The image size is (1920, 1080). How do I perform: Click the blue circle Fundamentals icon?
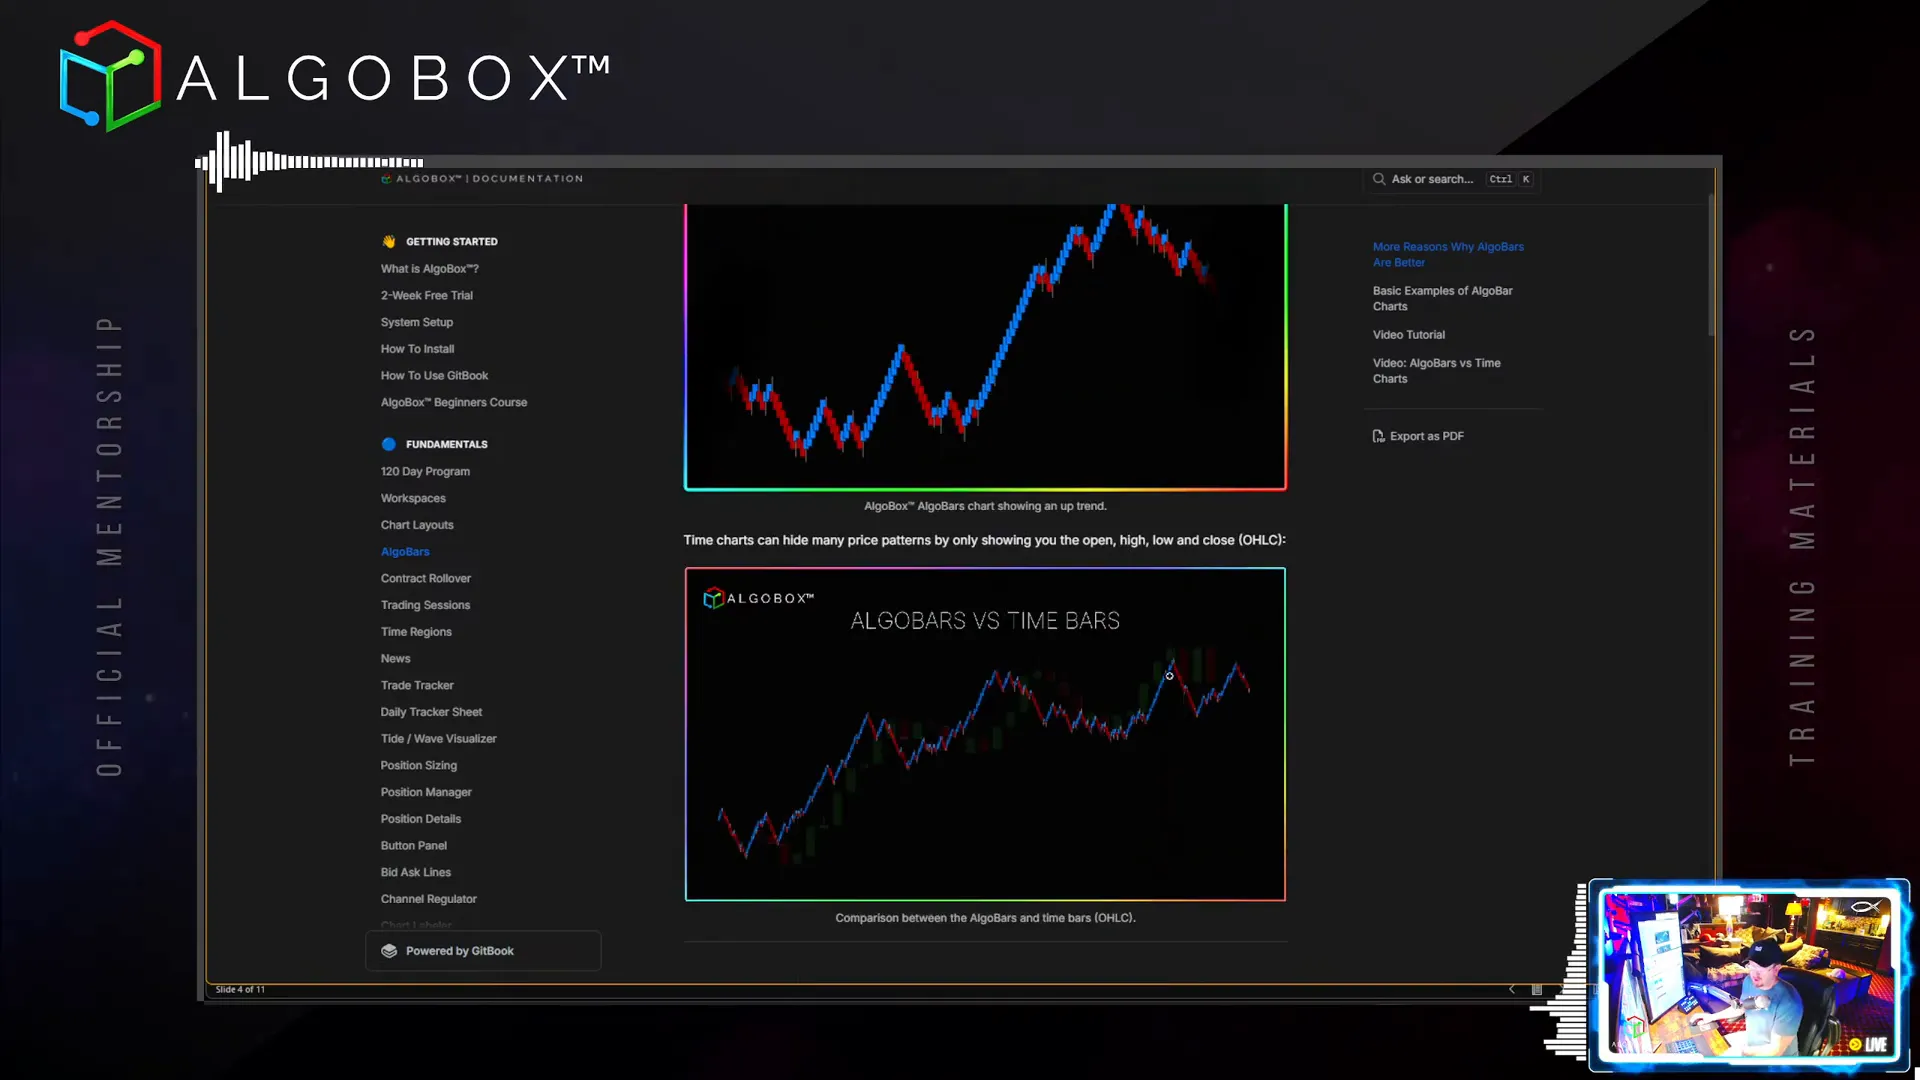point(389,444)
